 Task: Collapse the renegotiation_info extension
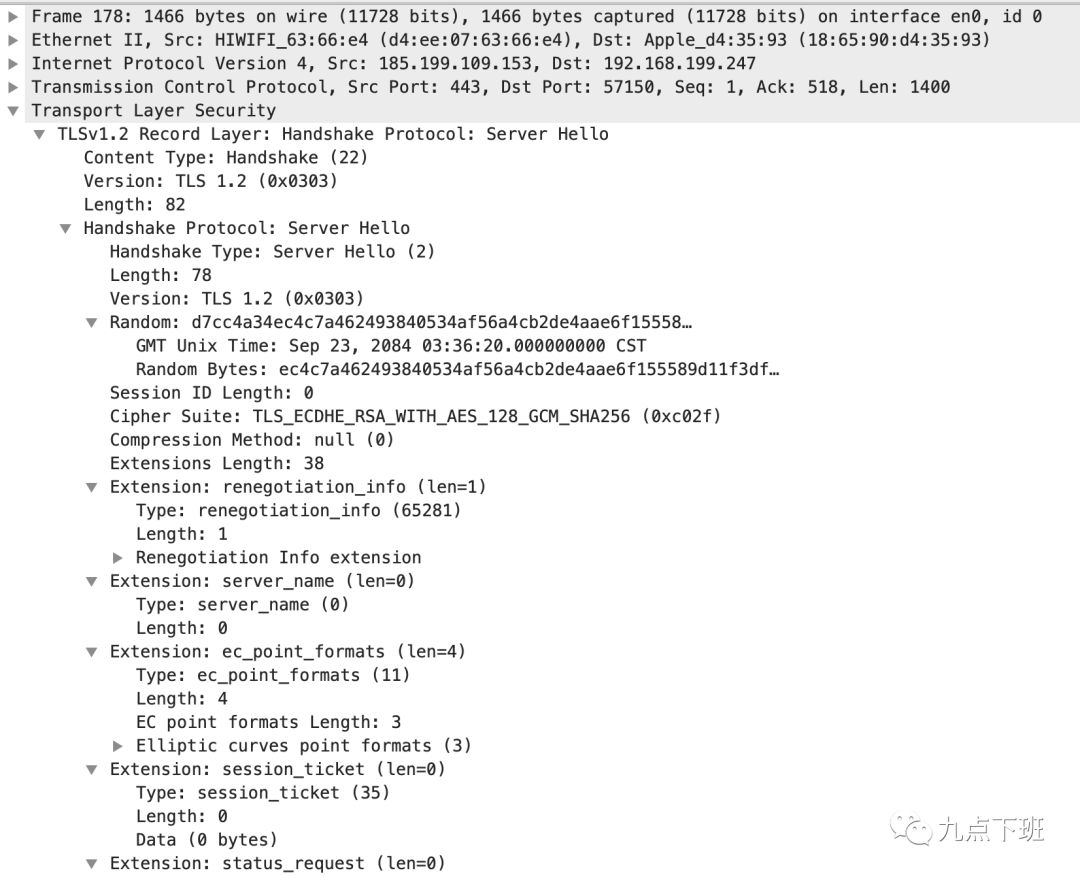coord(92,487)
